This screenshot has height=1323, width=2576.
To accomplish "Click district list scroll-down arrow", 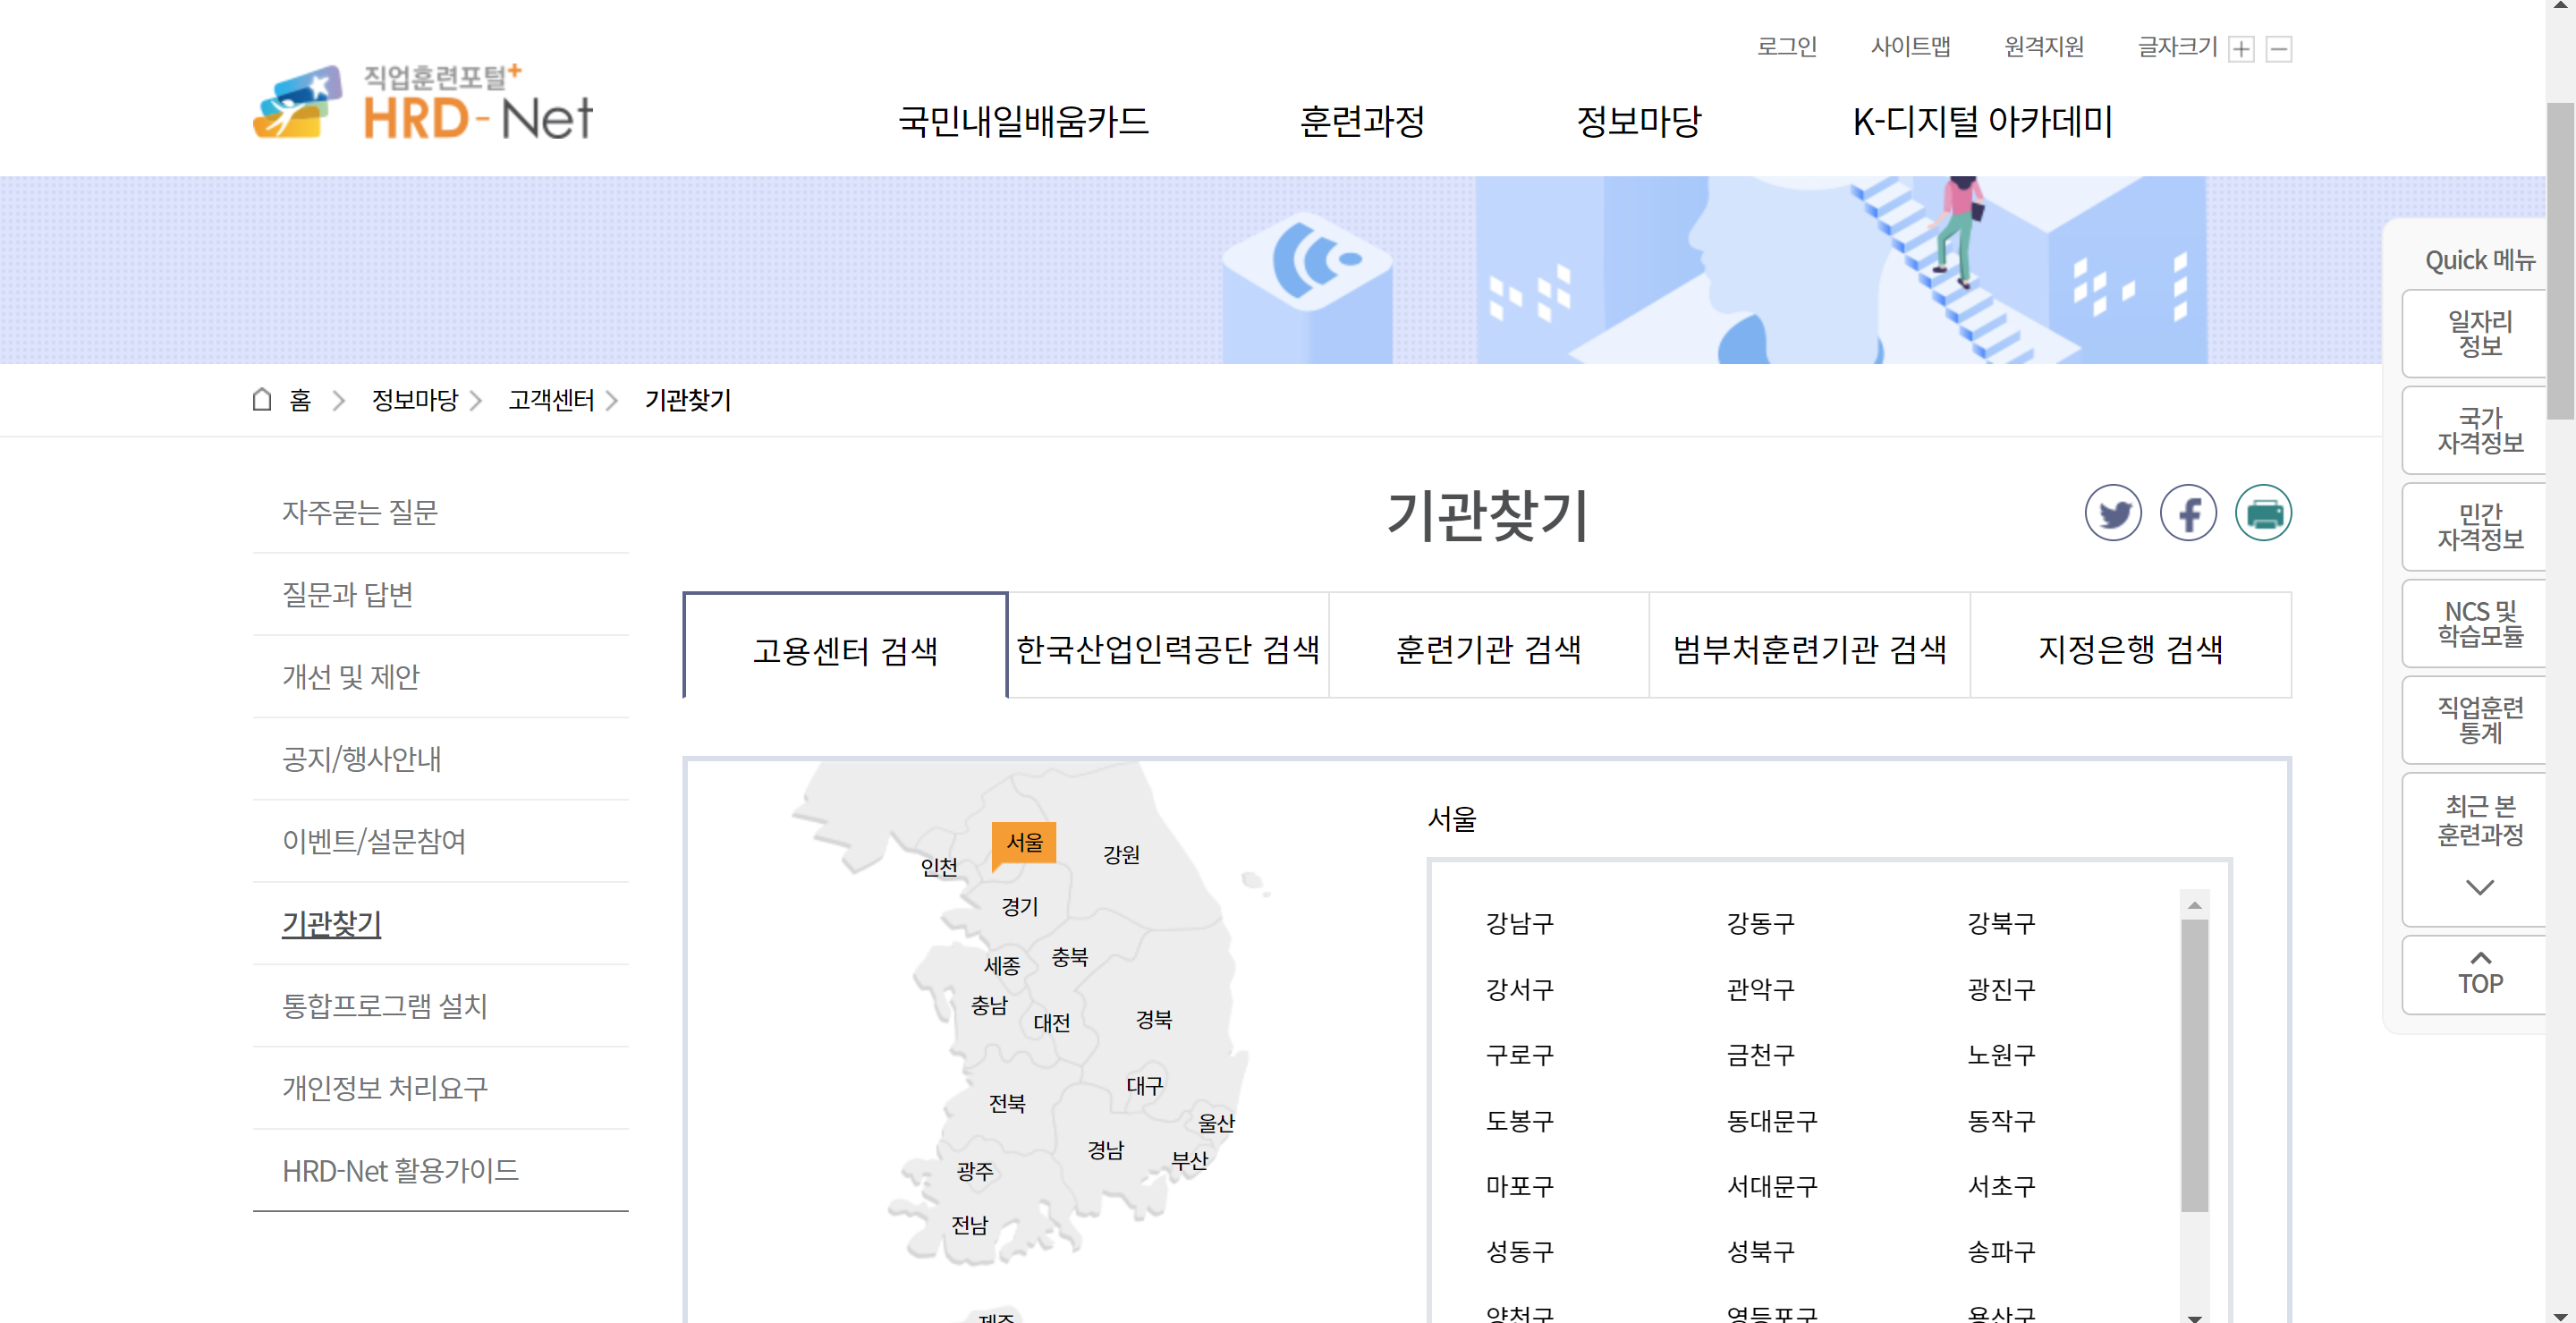I will [x=2194, y=1315].
